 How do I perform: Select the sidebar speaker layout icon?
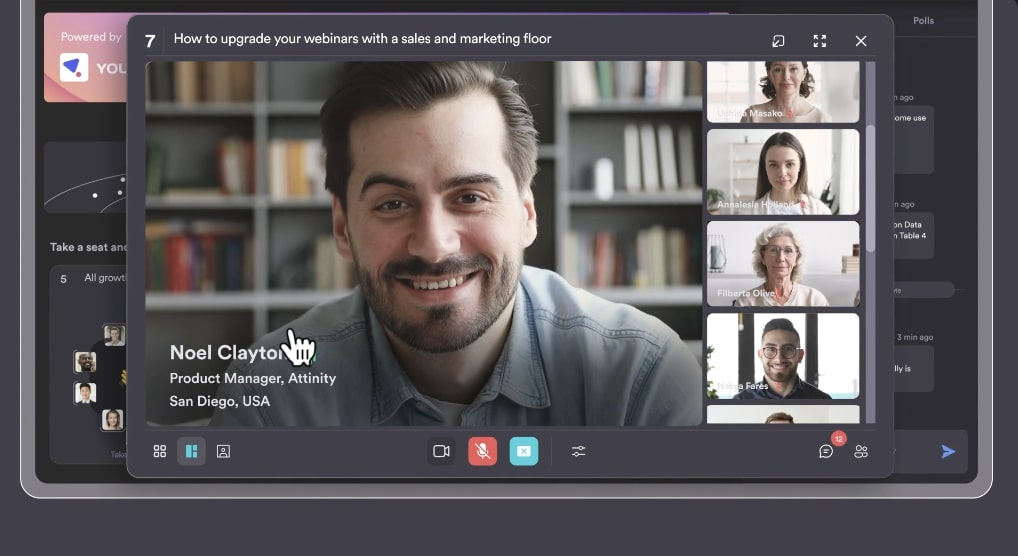point(191,451)
